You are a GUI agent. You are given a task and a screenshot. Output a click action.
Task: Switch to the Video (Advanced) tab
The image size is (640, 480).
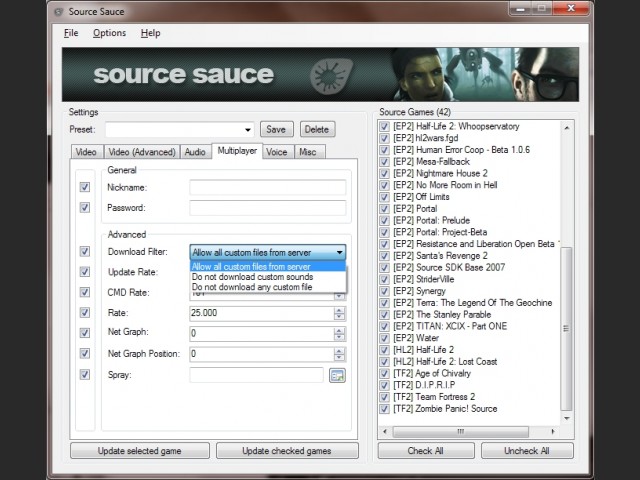142,152
